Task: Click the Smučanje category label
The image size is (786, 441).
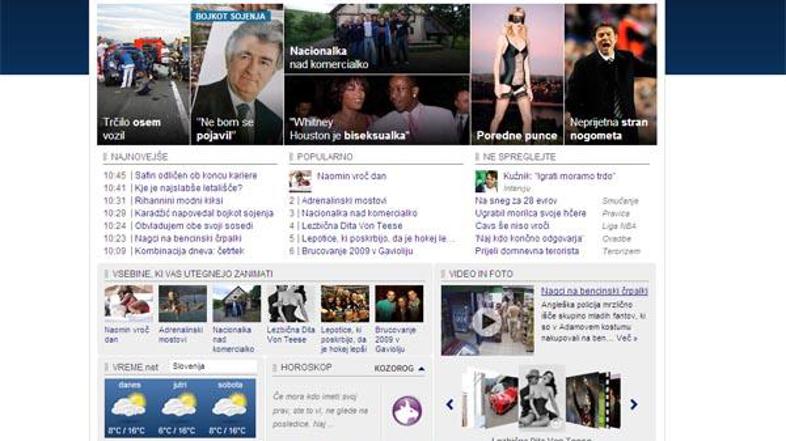Action: coord(620,201)
